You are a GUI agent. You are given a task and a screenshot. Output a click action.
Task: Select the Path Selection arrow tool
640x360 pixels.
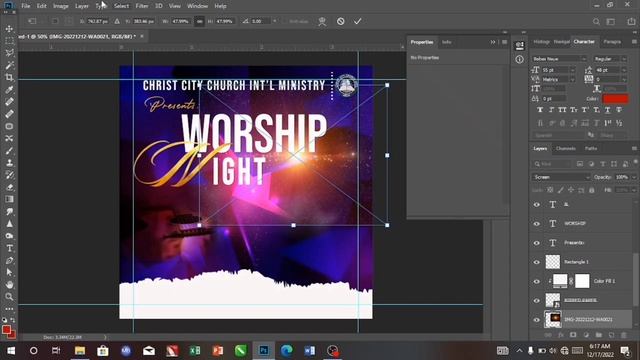[x=9, y=272]
